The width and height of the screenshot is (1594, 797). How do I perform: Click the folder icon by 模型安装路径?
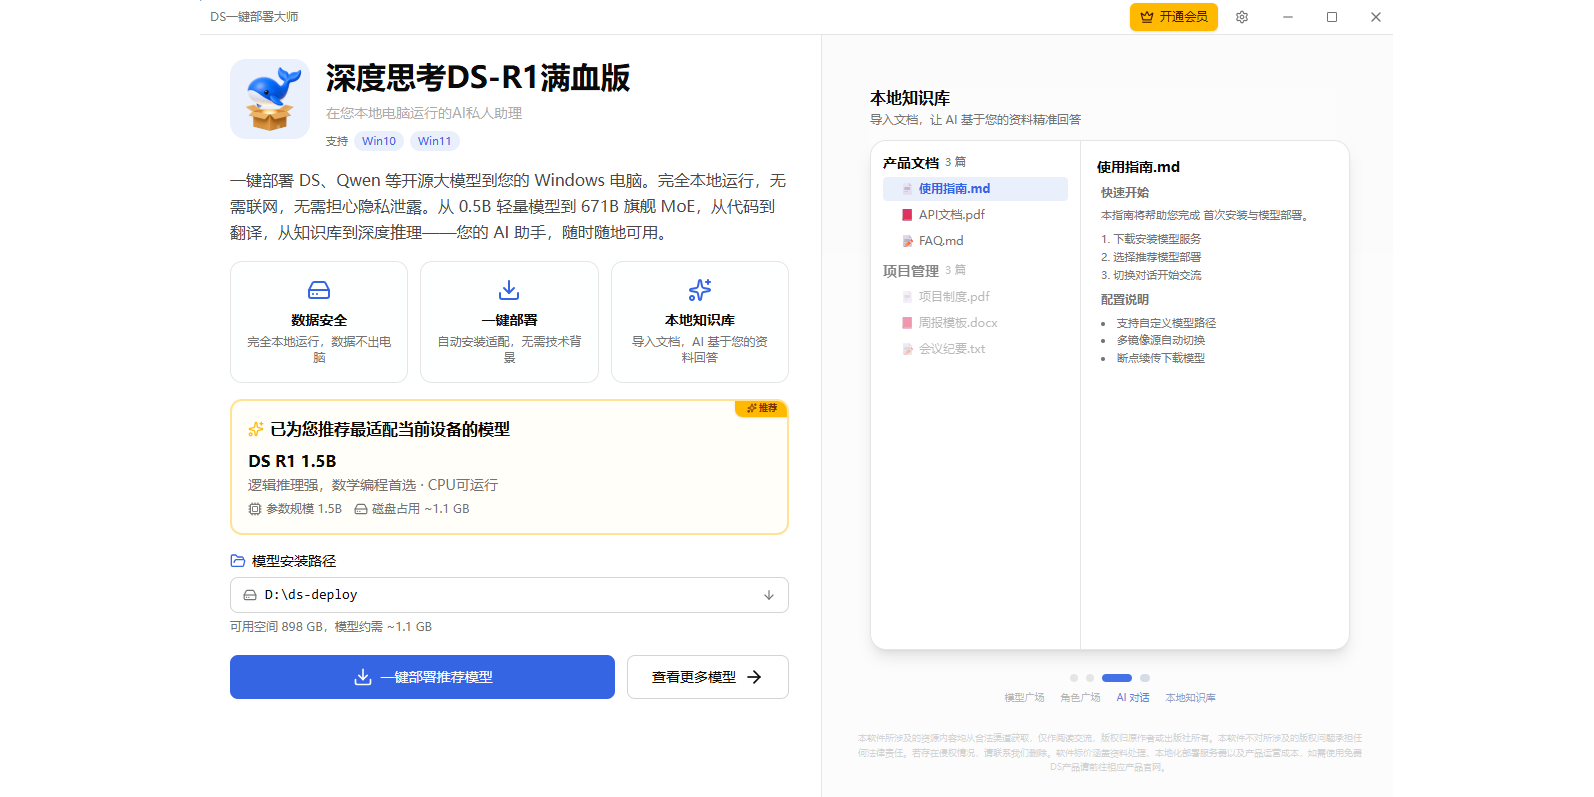click(x=238, y=561)
